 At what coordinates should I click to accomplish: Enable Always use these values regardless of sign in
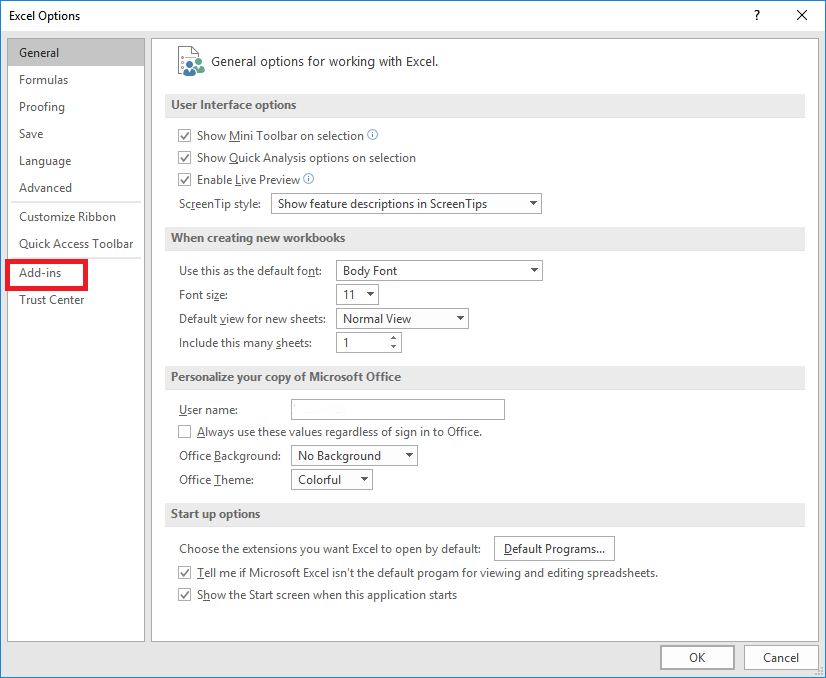tap(185, 431)
